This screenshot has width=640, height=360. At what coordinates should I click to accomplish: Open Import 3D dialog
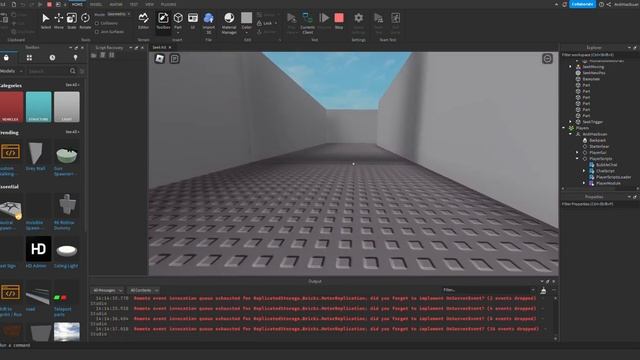pos(209,22)
